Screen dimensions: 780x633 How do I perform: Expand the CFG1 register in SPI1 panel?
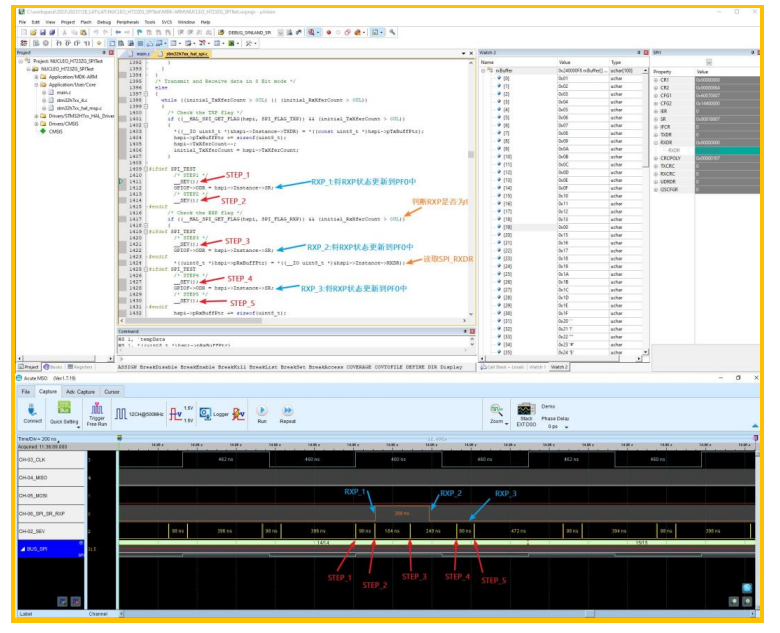pyautogui.click(x=656, y=96)
